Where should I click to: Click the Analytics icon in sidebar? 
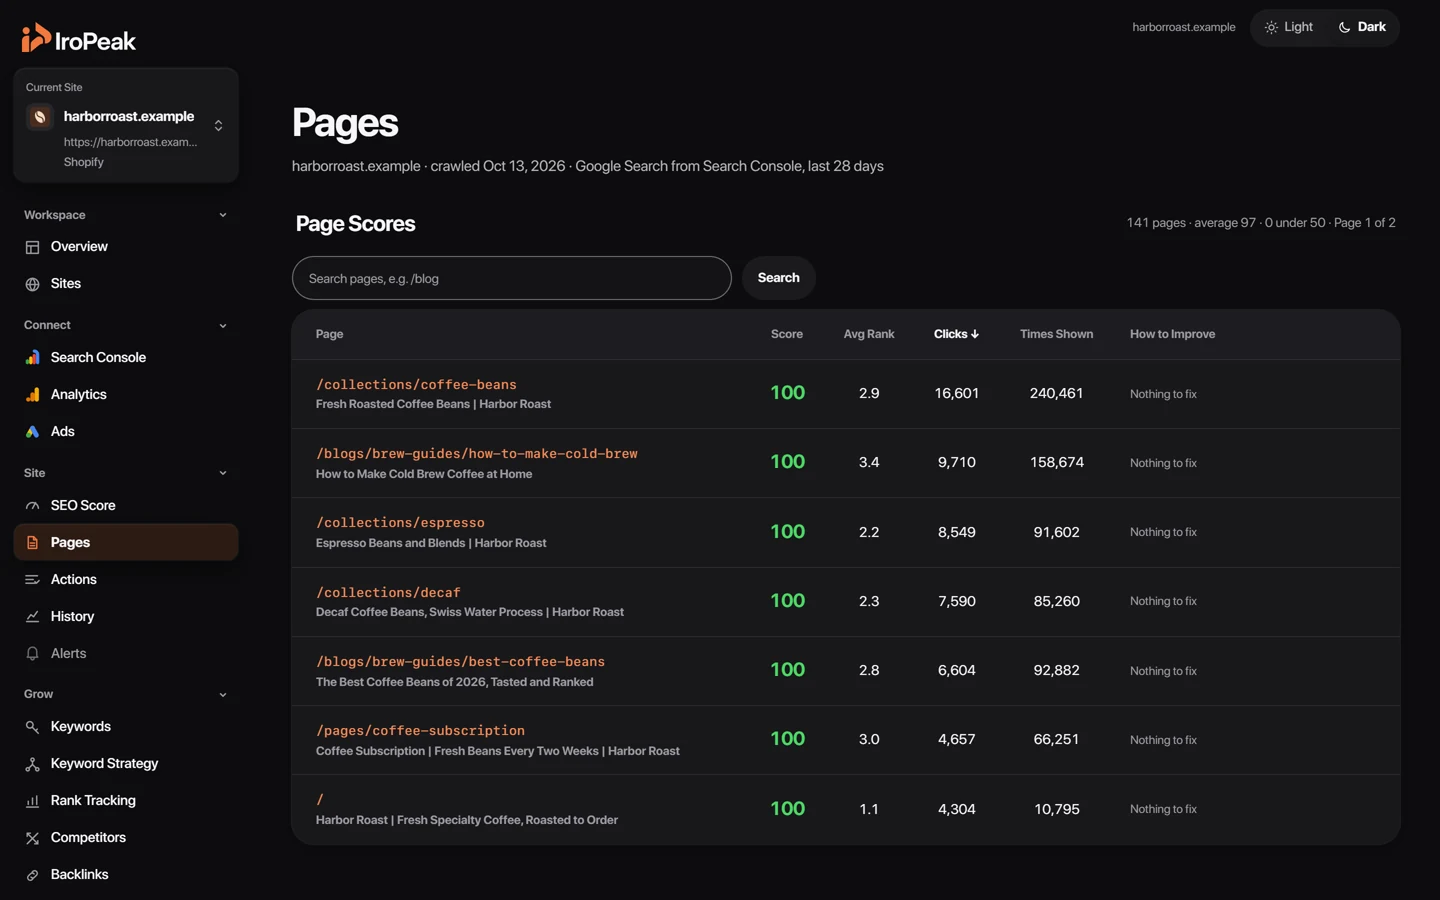click(x=32, y=394)
